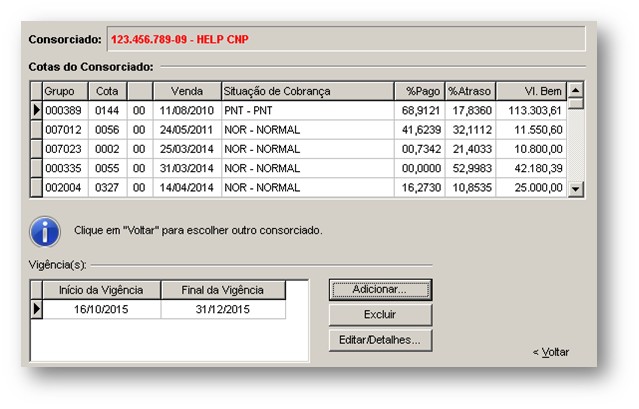Viewport: 639px width, 409px height.
Task: Click the group cell 000389
Action: point(65,110)
